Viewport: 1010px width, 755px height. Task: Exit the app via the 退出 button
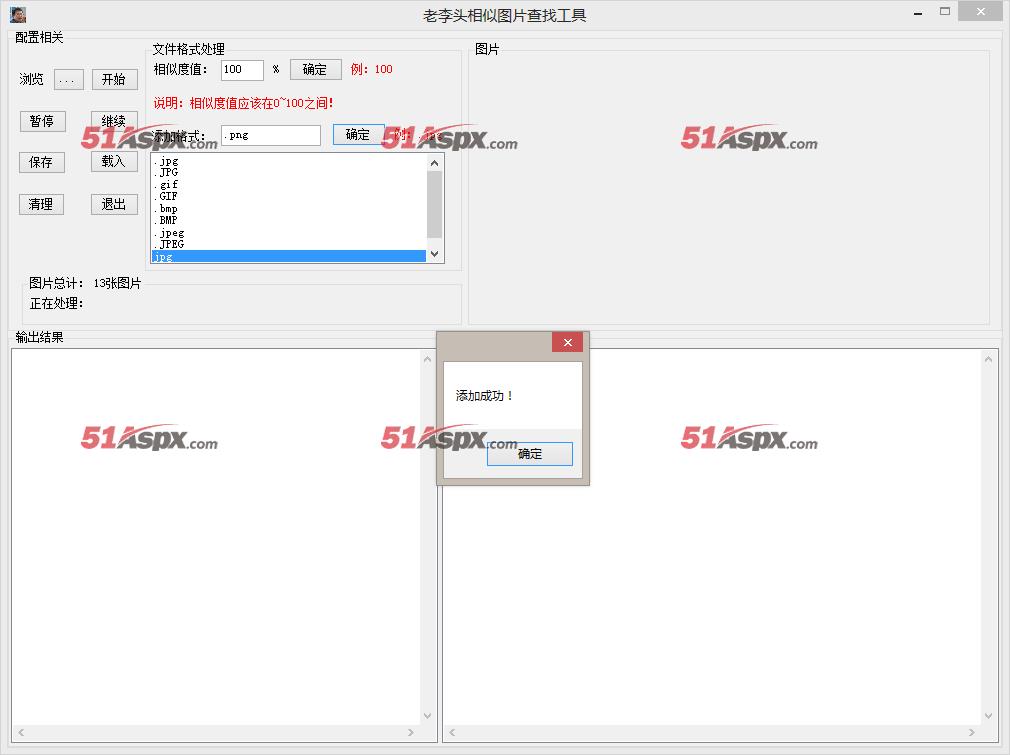(x=114, y=204)
